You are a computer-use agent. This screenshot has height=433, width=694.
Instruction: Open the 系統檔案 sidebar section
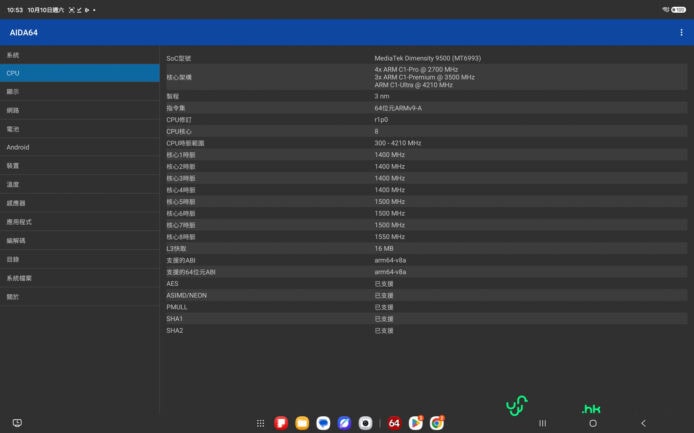[x=80, y=278]
